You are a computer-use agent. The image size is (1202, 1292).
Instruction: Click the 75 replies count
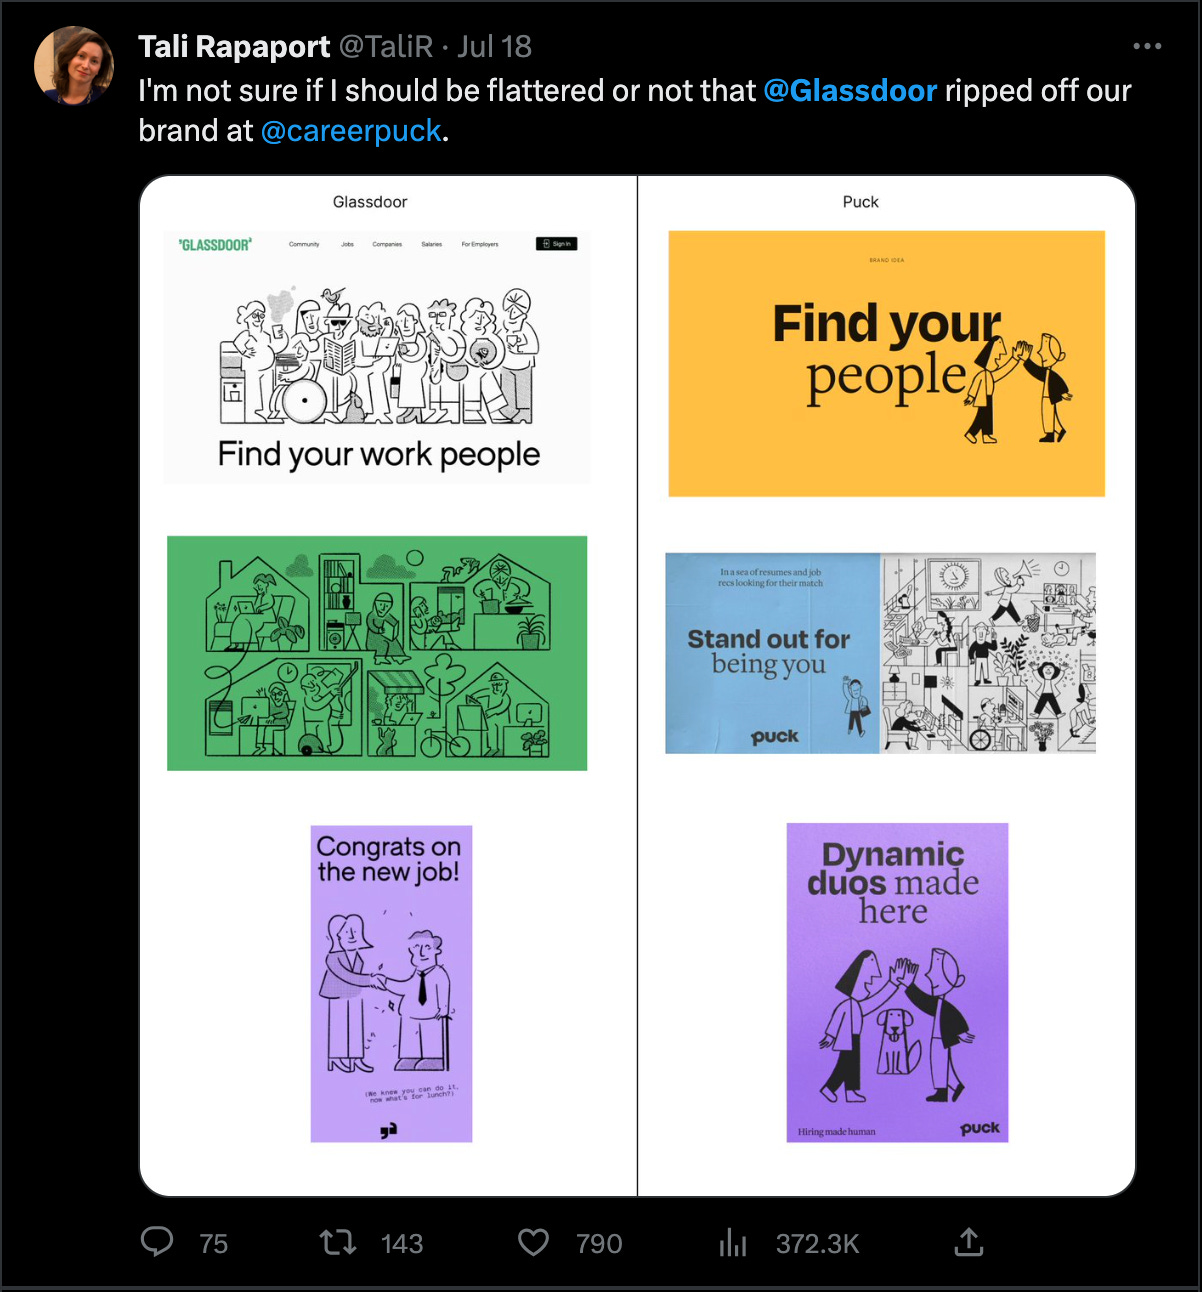pos(214,1244)
